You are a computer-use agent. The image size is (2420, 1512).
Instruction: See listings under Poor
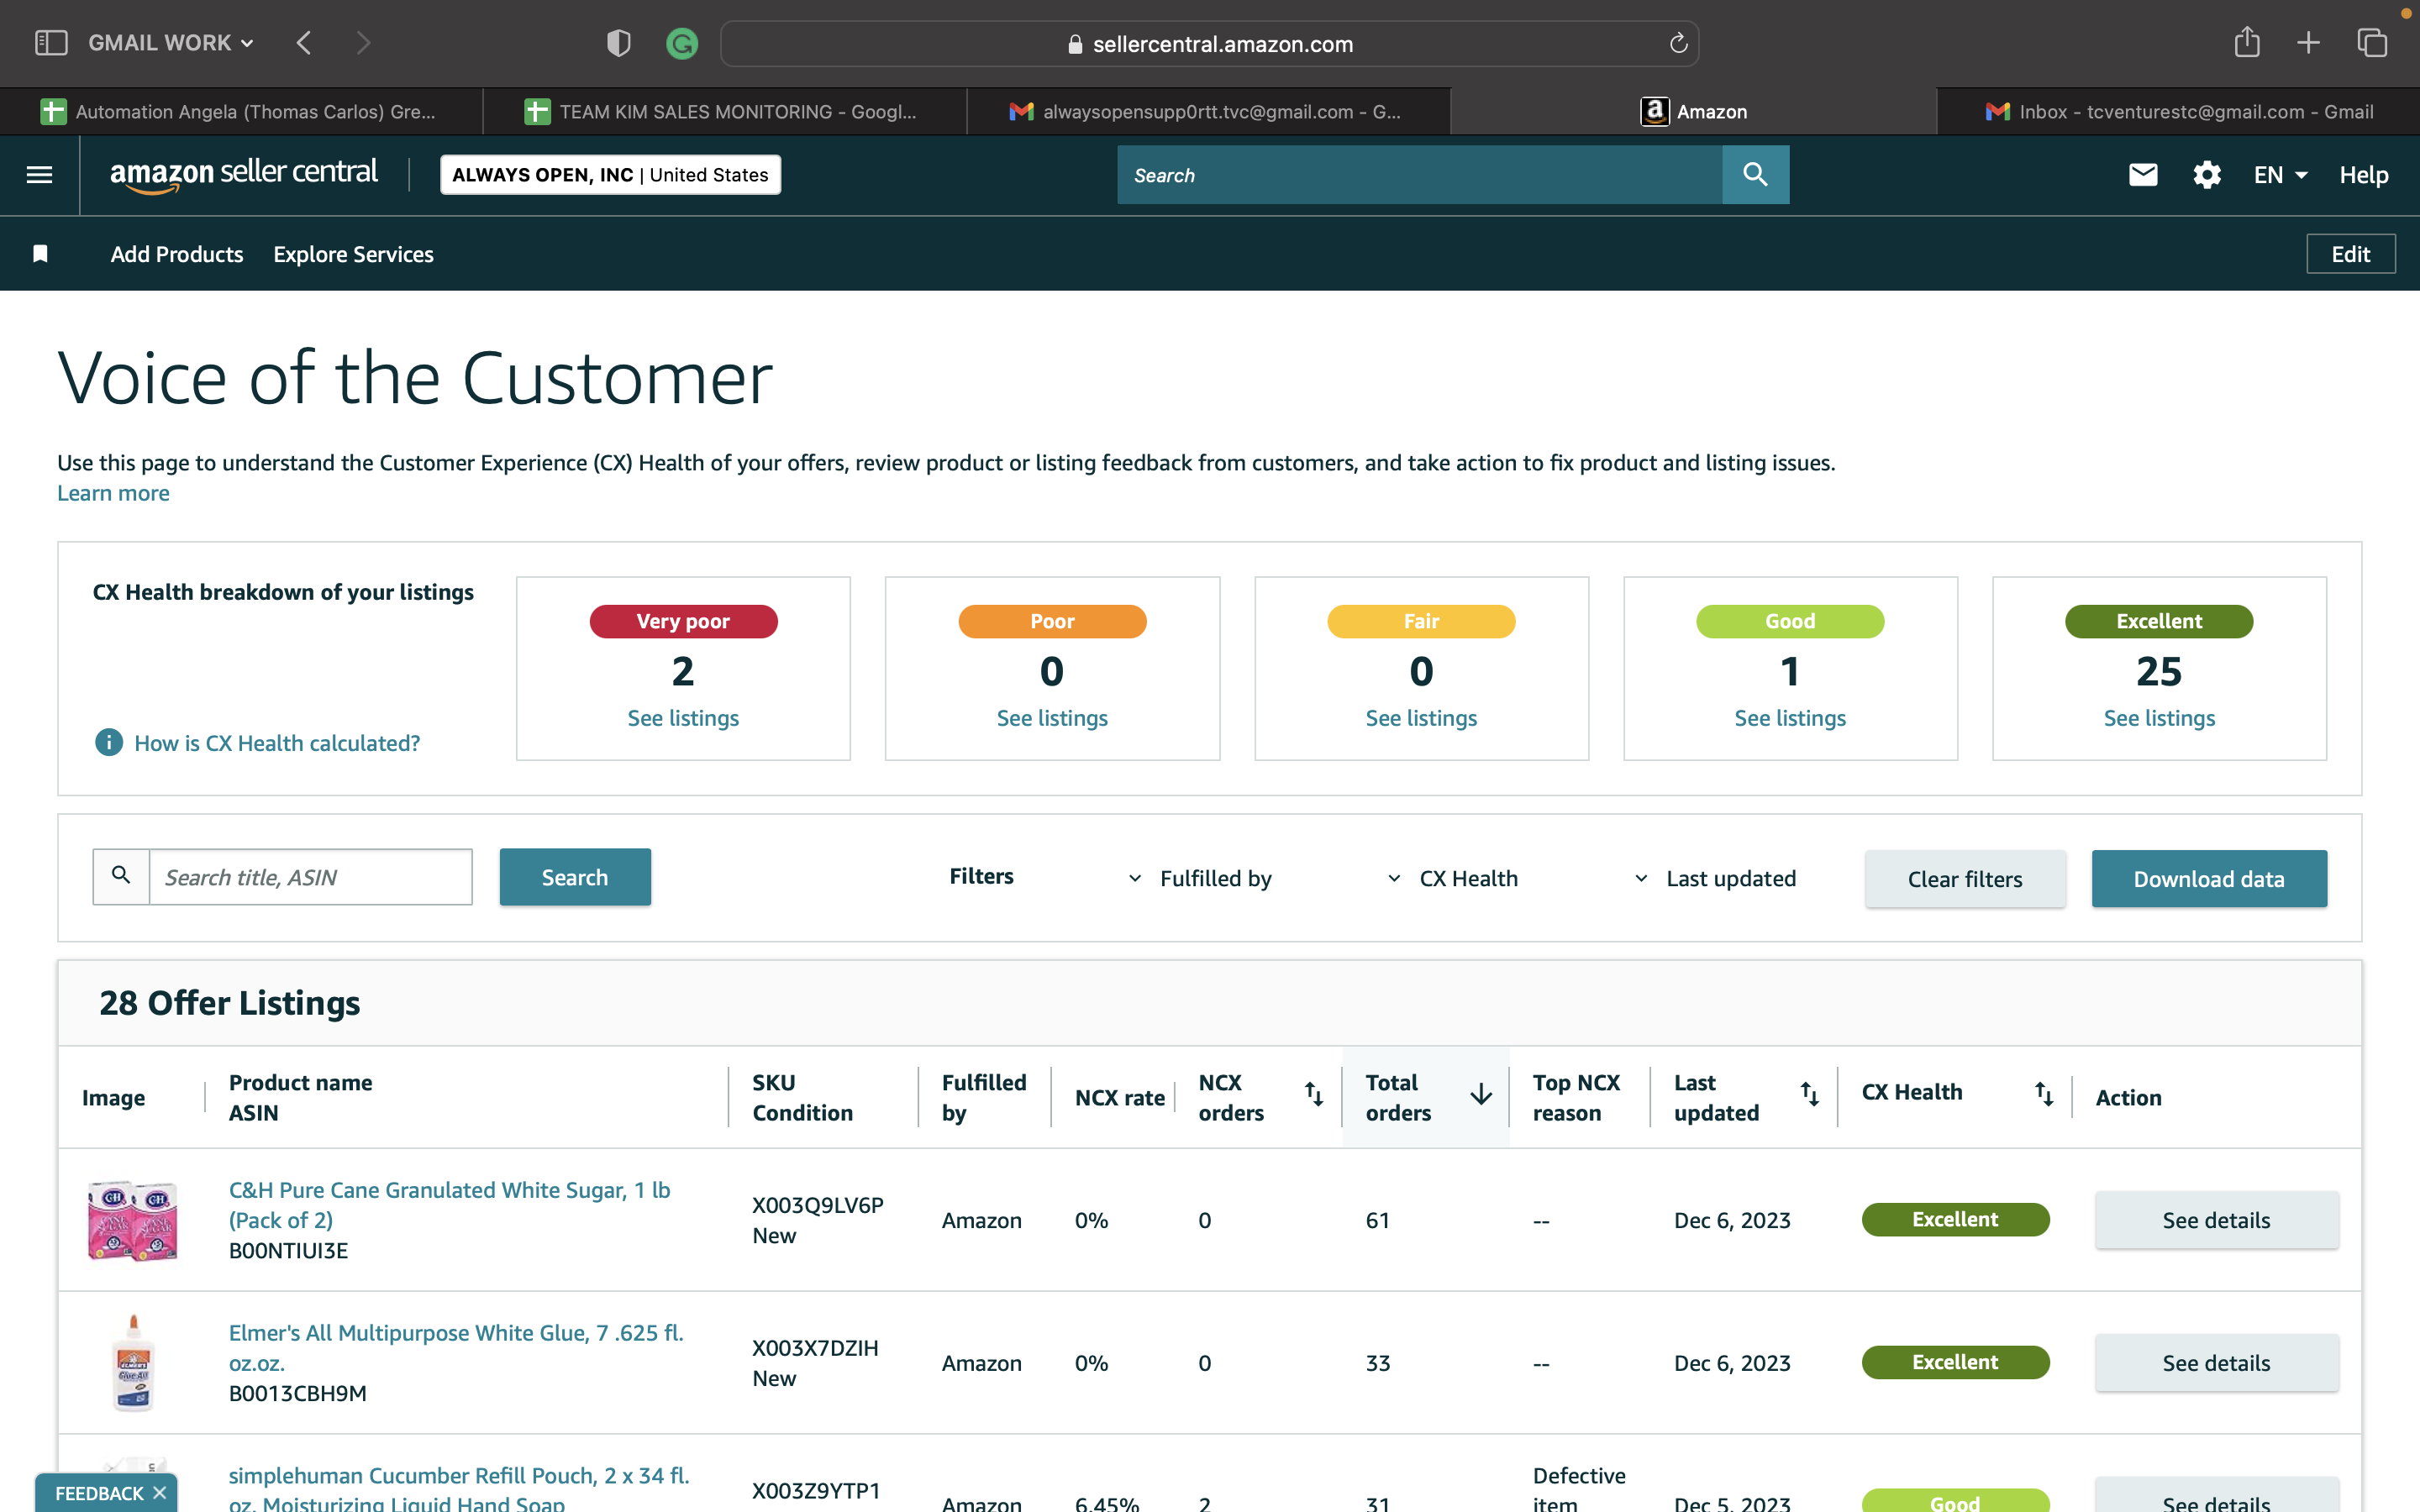tap(1052, 718)
